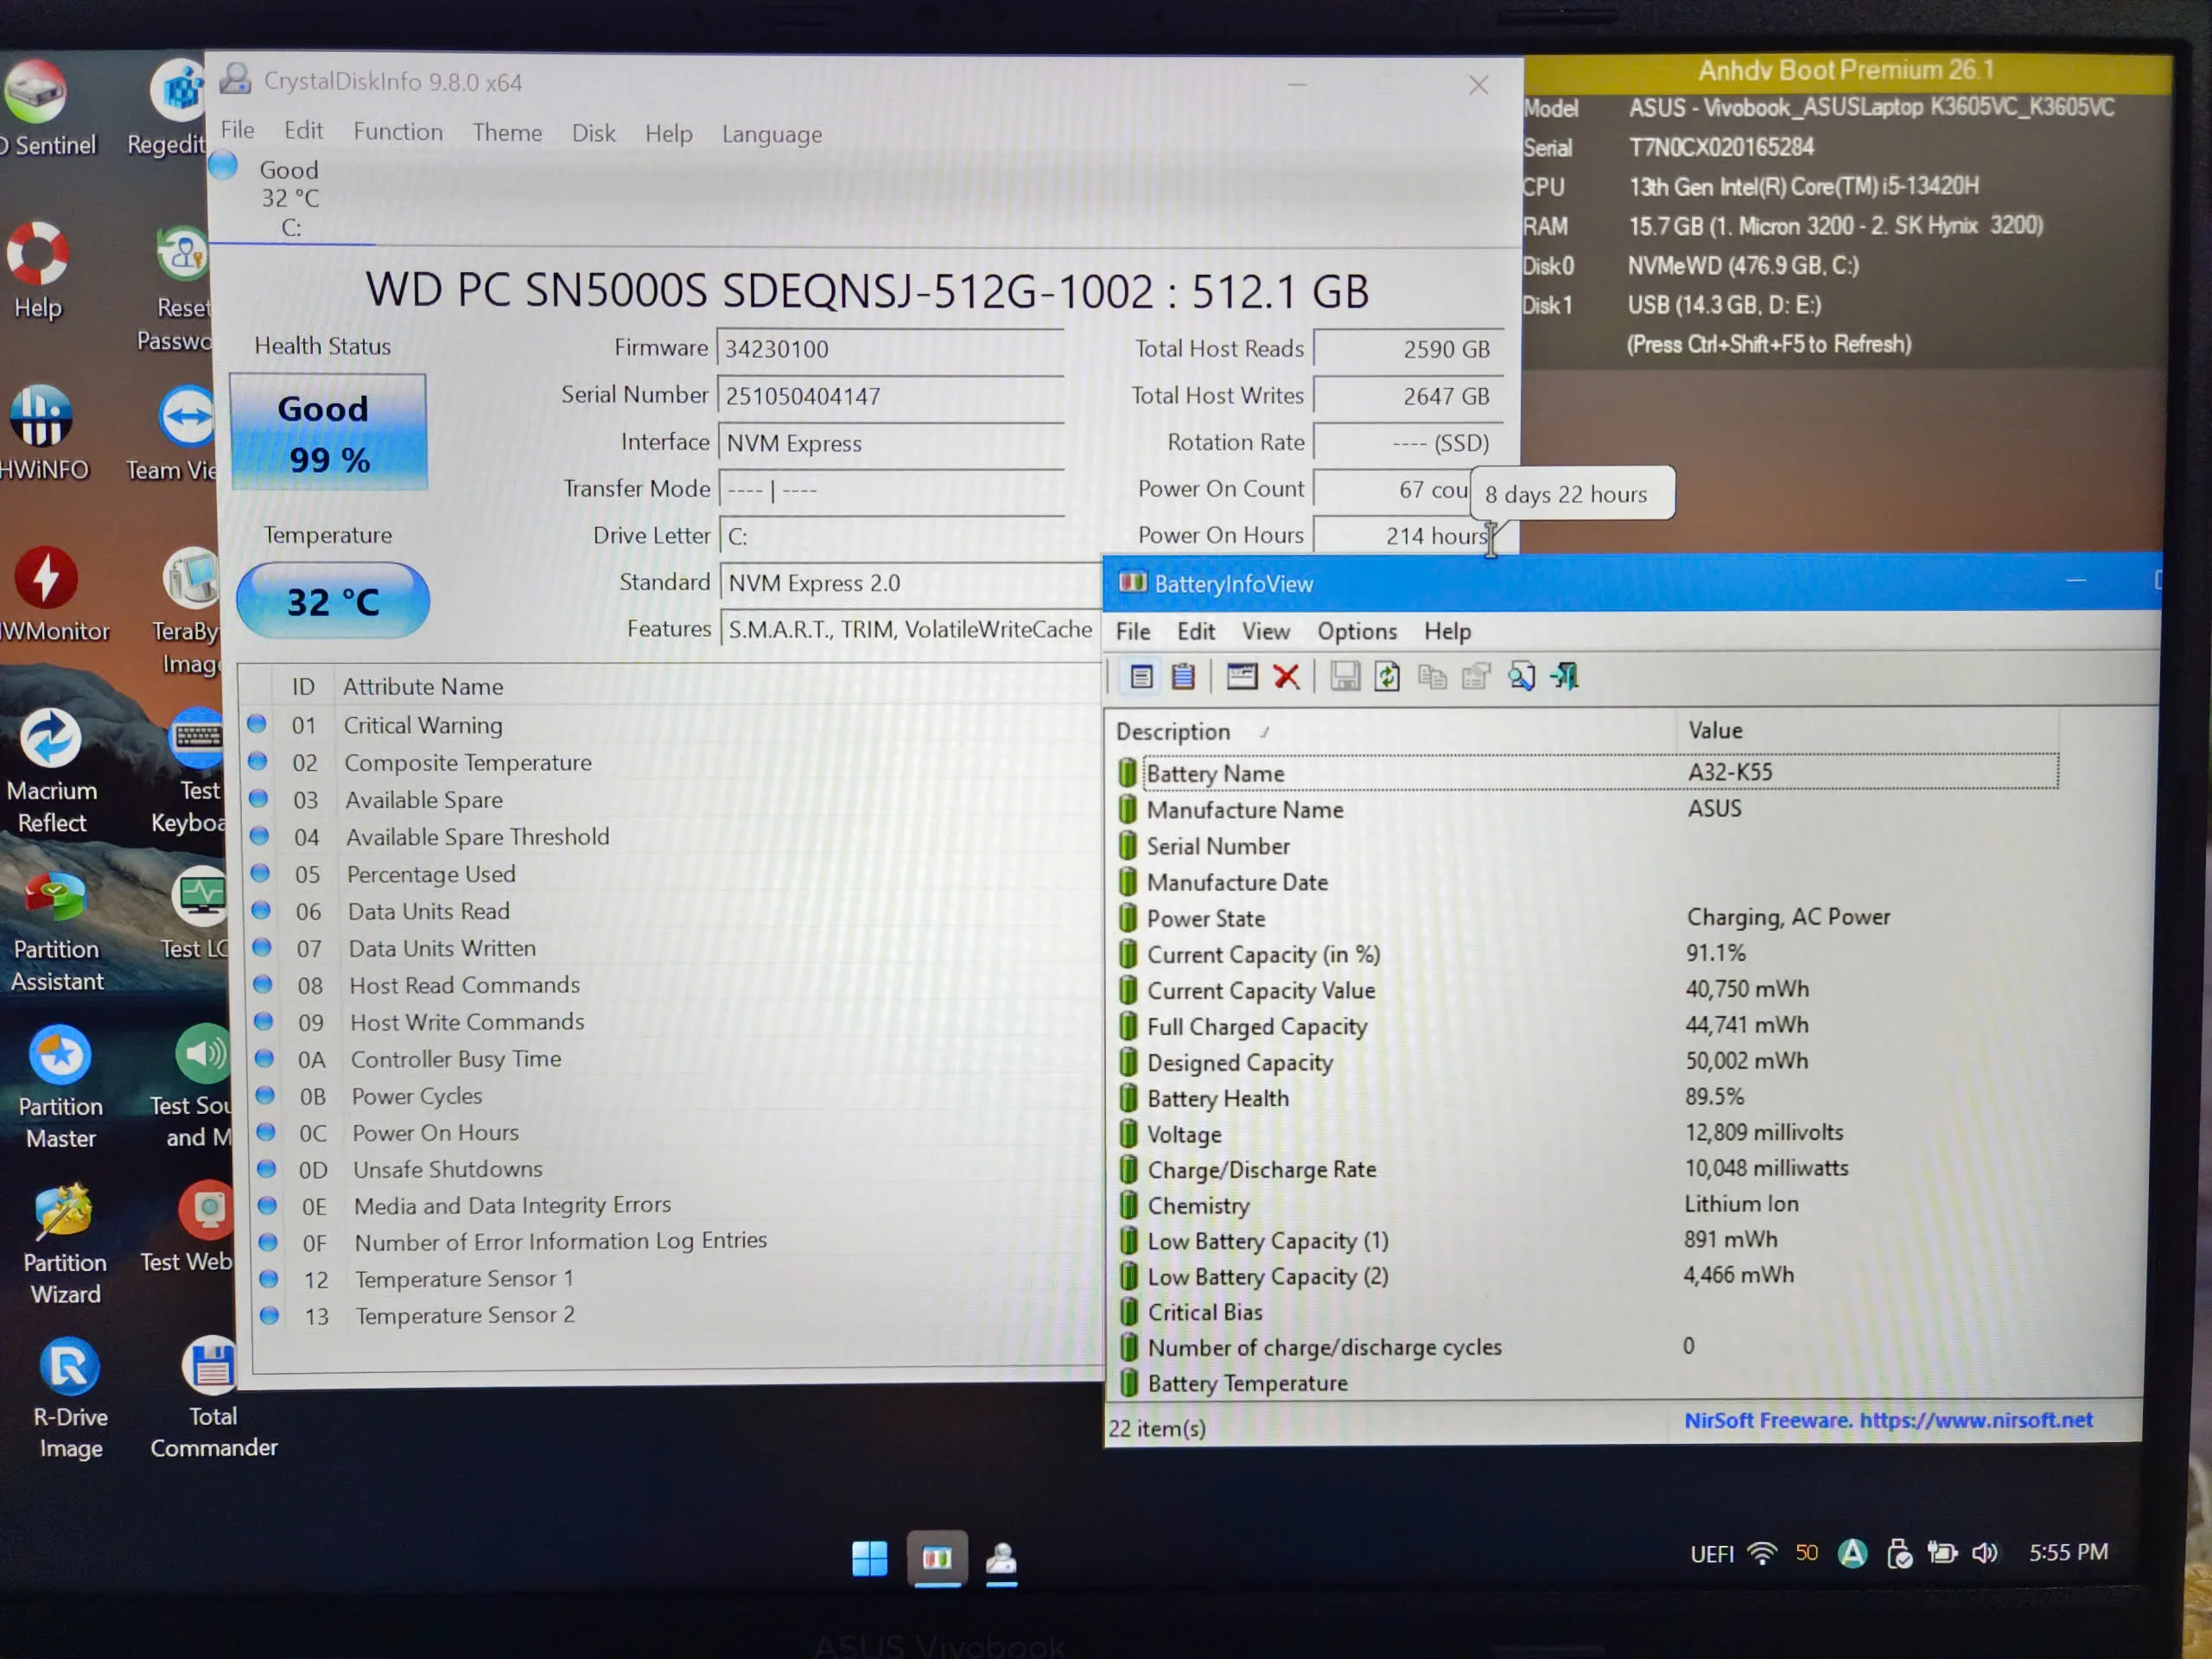Refresh battery data with the green arrows icon

(x=1387, y=677)
